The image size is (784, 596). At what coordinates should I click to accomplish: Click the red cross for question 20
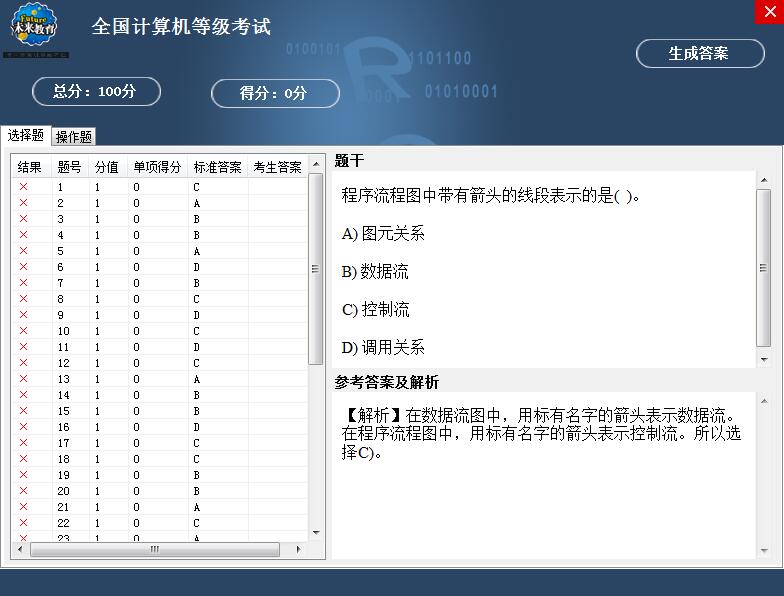[24, 490]
